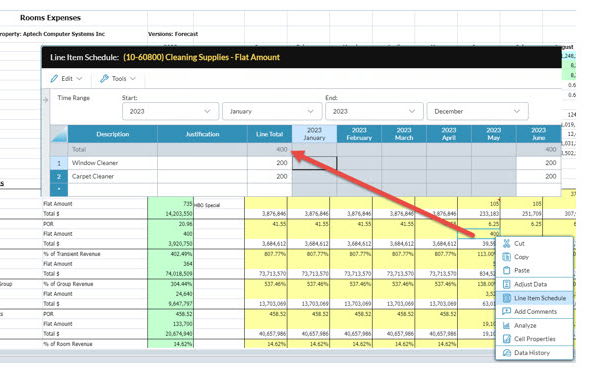Open the Tools menu with wrench icon

pos(117,78)
